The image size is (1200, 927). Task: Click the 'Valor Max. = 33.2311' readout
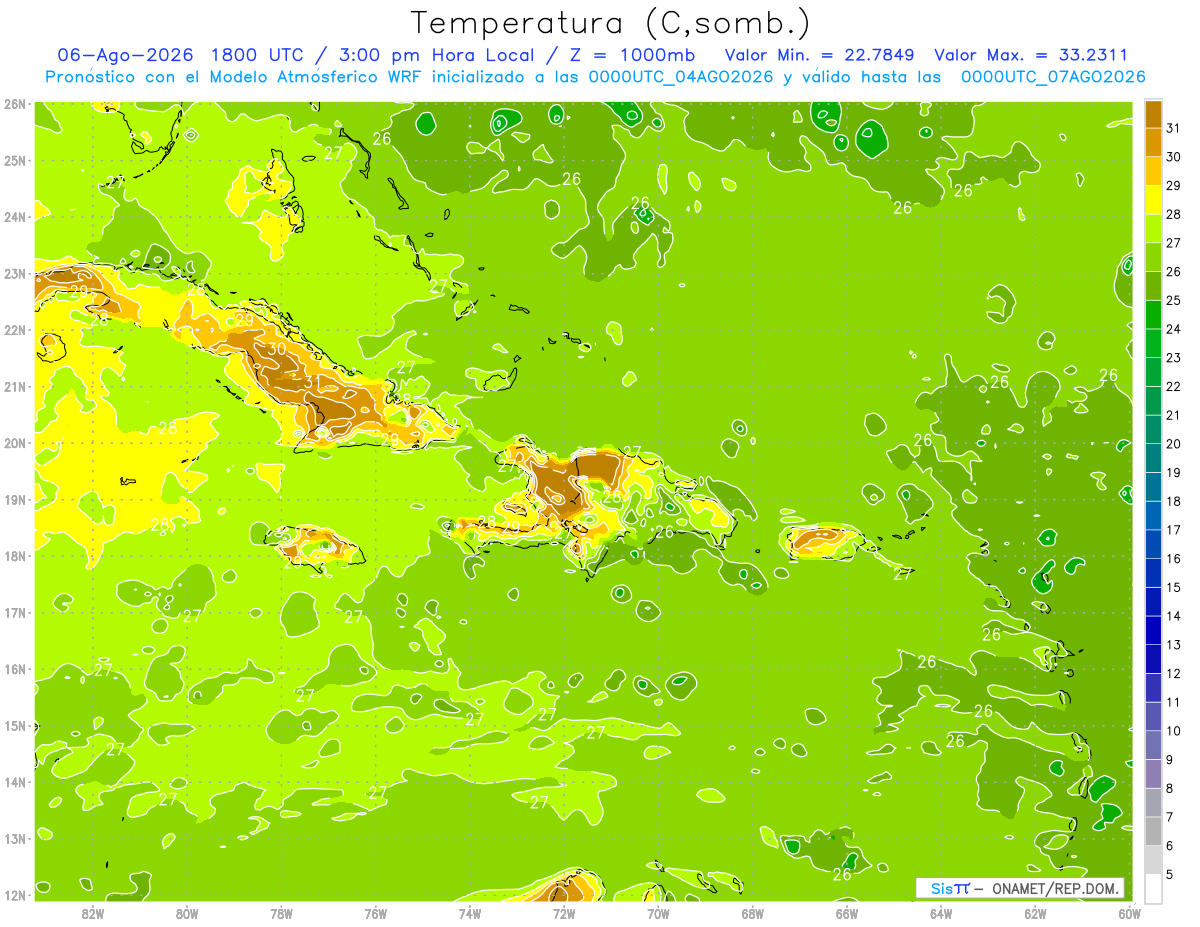coord(1031,54)
